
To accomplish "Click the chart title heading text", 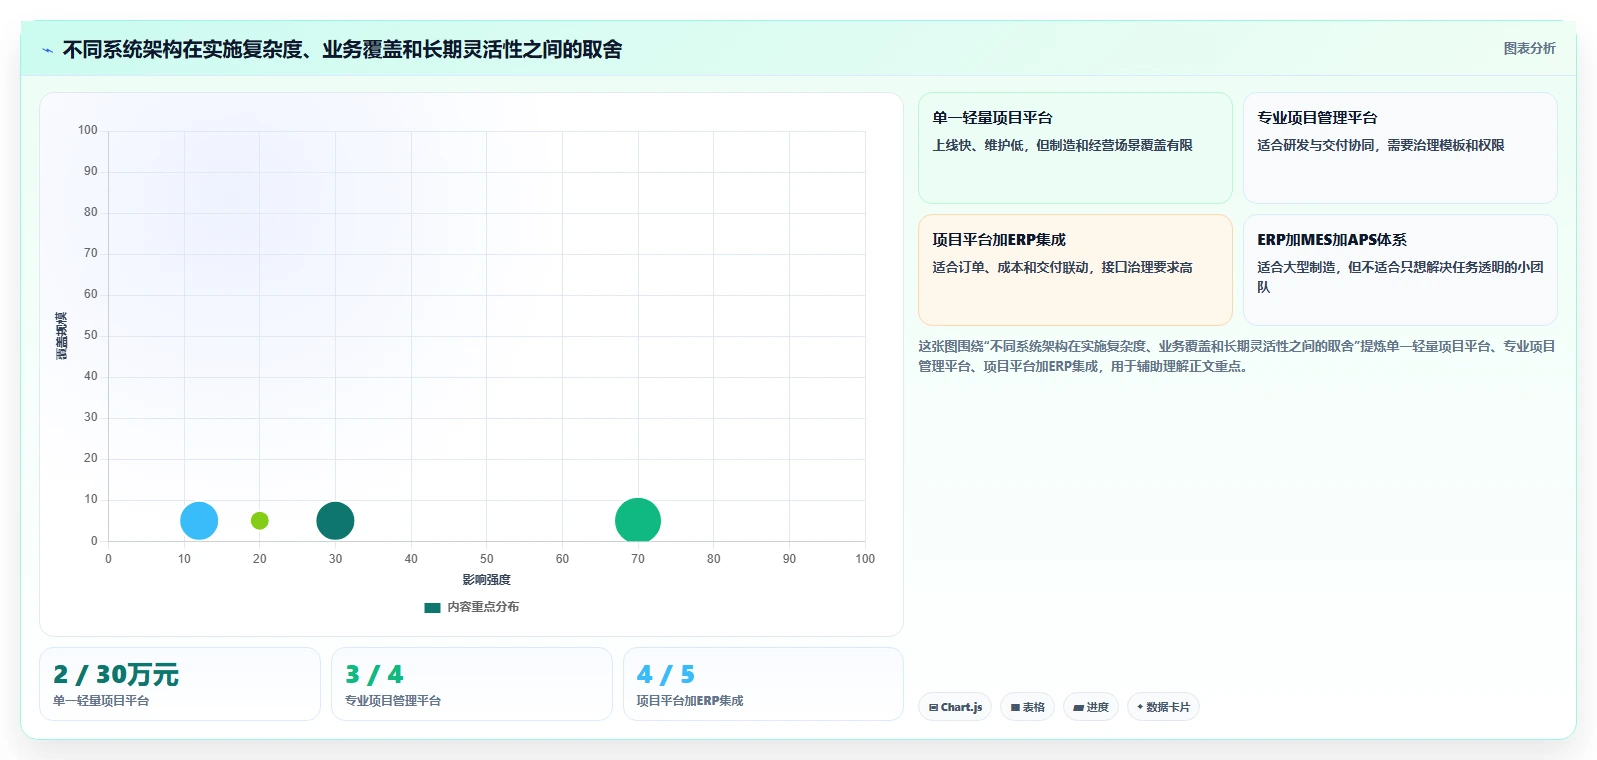I will (342, 49).
